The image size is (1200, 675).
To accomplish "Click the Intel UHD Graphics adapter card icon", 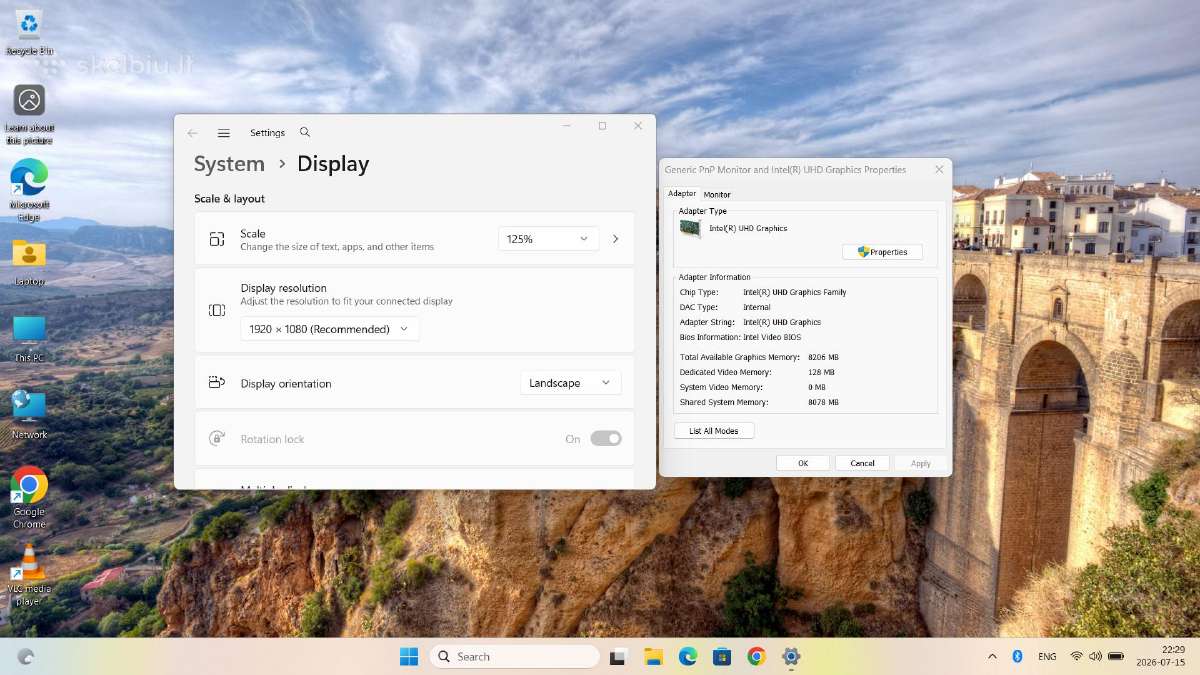I will tap(690, 228).
